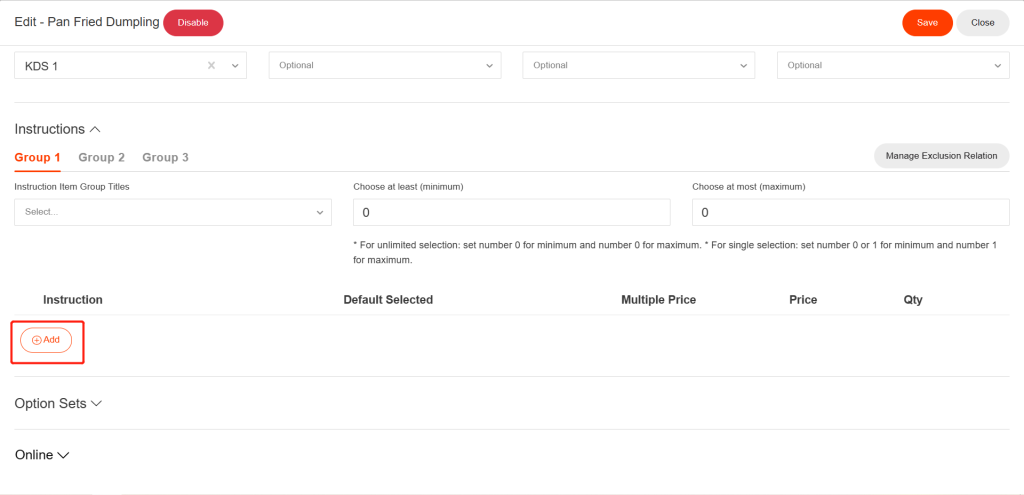Switch to the Group 1 tab
The image size is (1024, 495).
pyautogui.click(x=37, y=158)
